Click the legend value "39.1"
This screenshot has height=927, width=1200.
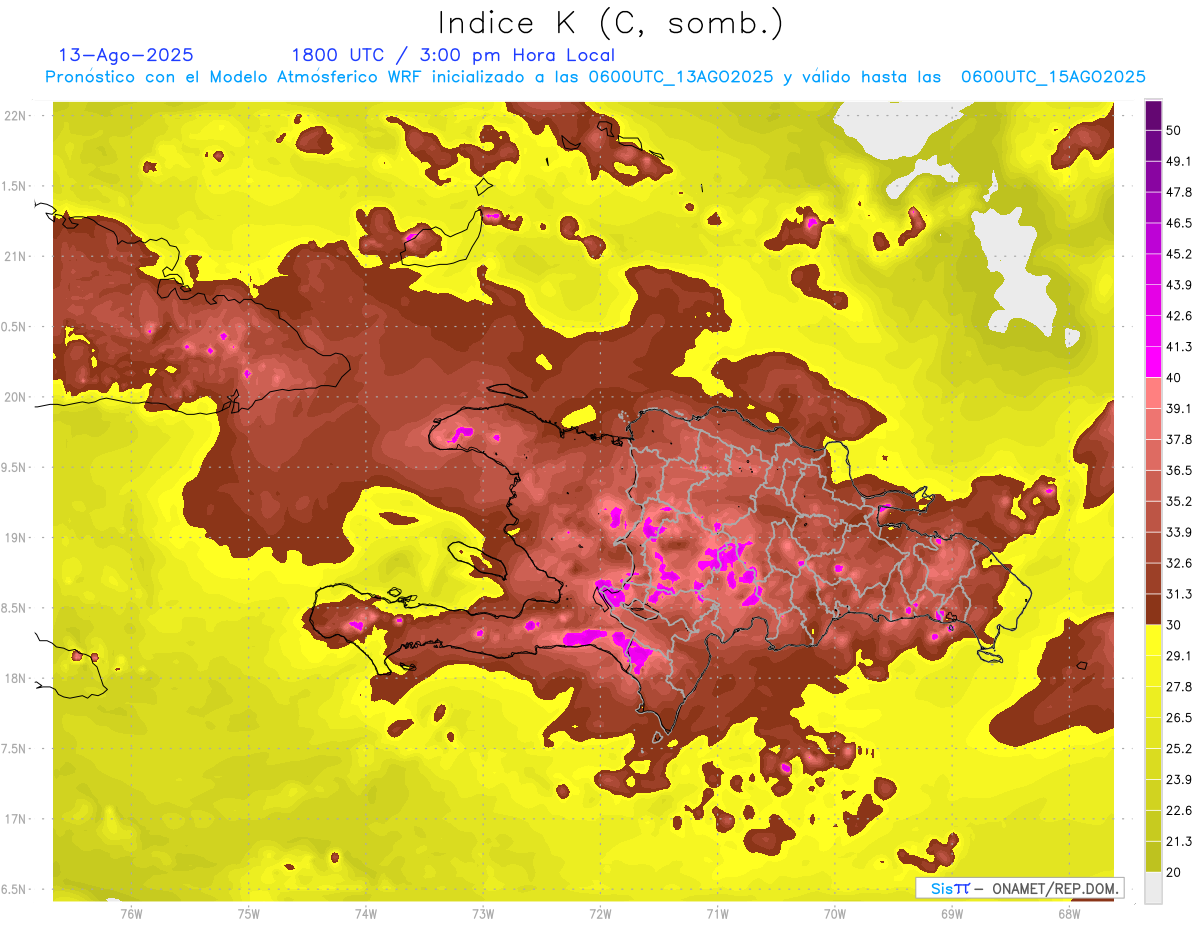(1178, 408)
